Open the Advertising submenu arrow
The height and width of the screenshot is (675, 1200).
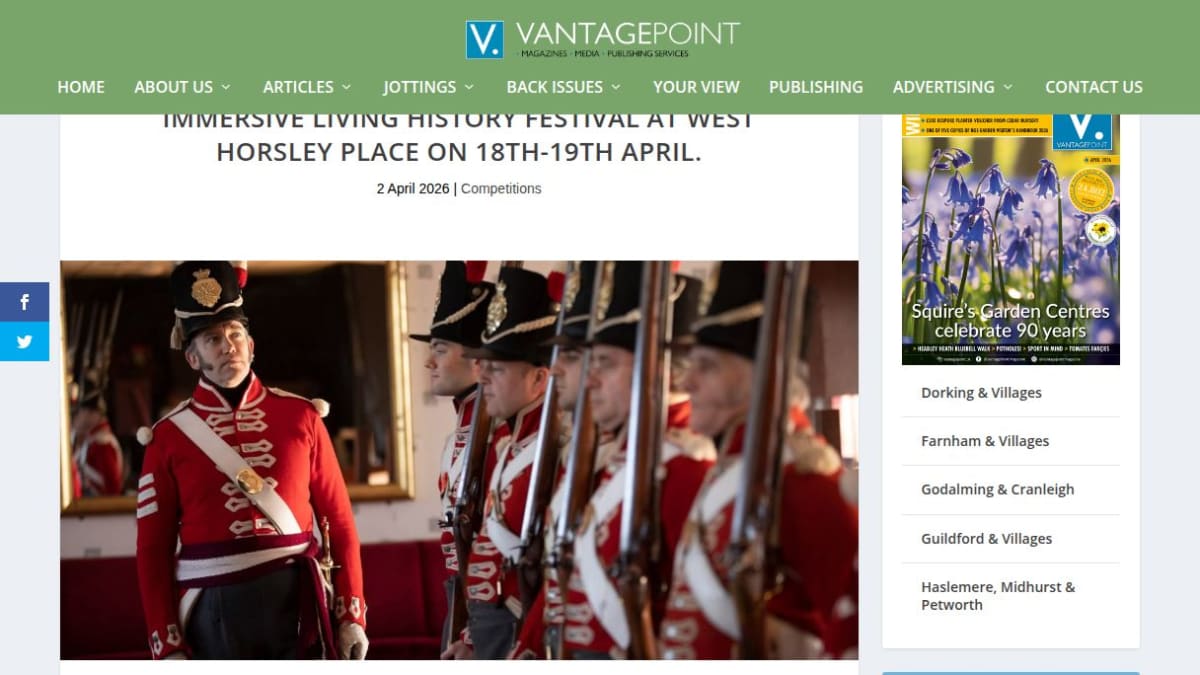click(1008, 87)
